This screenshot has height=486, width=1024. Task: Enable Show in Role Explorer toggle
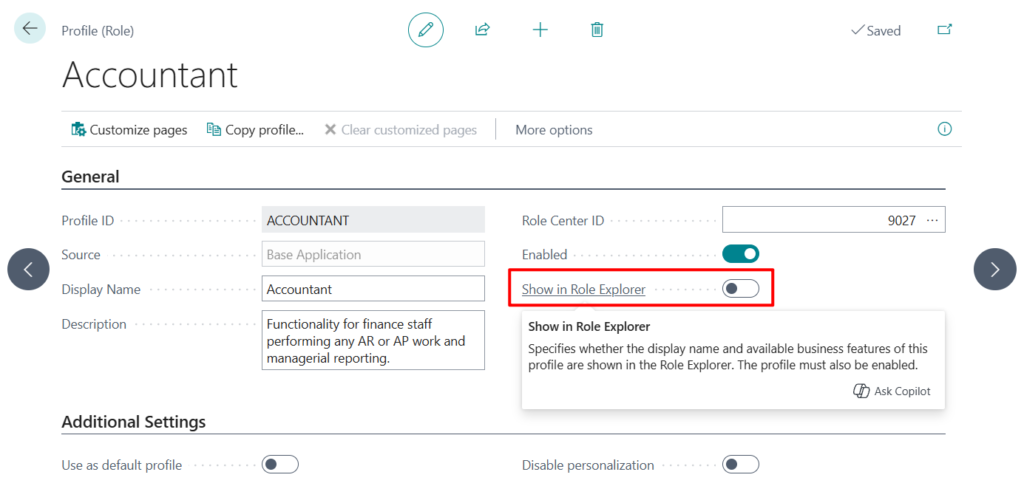740,289
